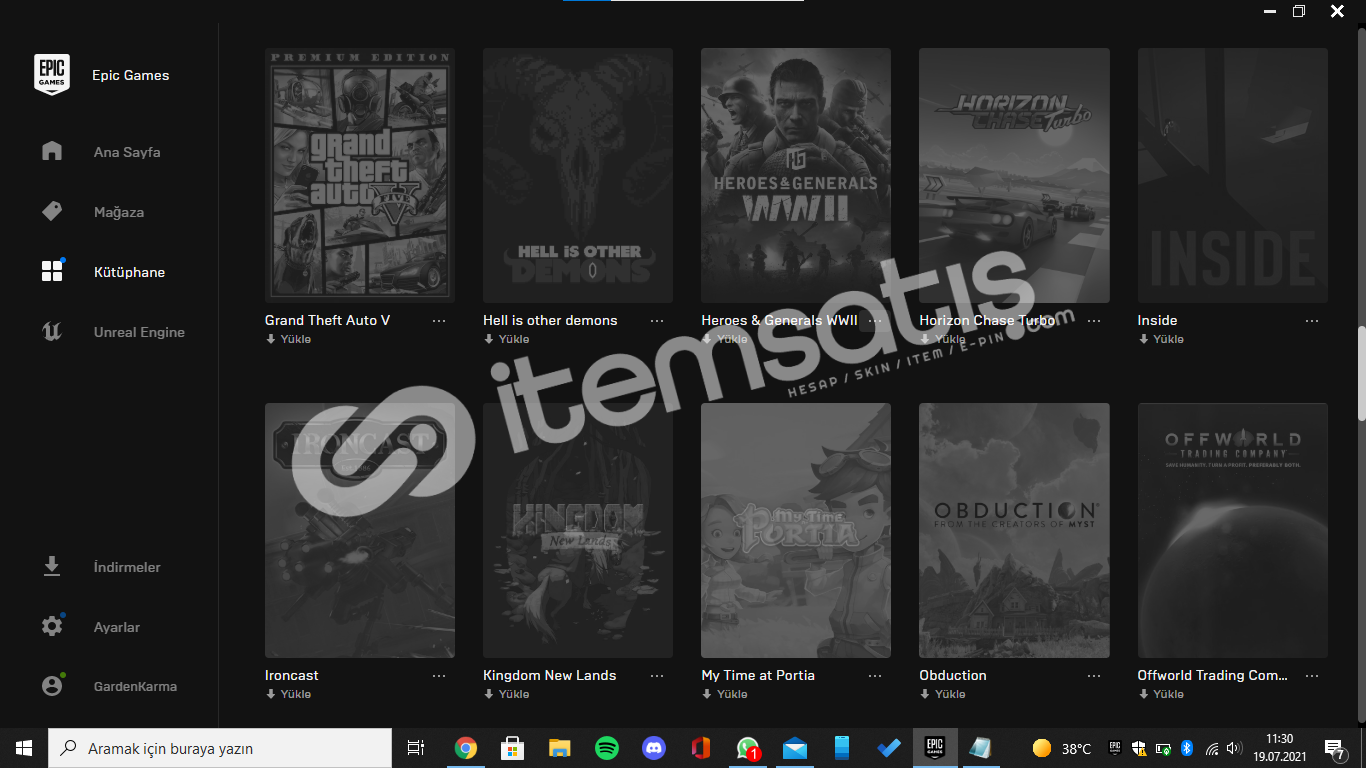Image resolution: width=1366 pixels, height=768 pixels.
Task: Click the volume speaker tray icon
Action: pyautogui.click(x=1233, y=748)
